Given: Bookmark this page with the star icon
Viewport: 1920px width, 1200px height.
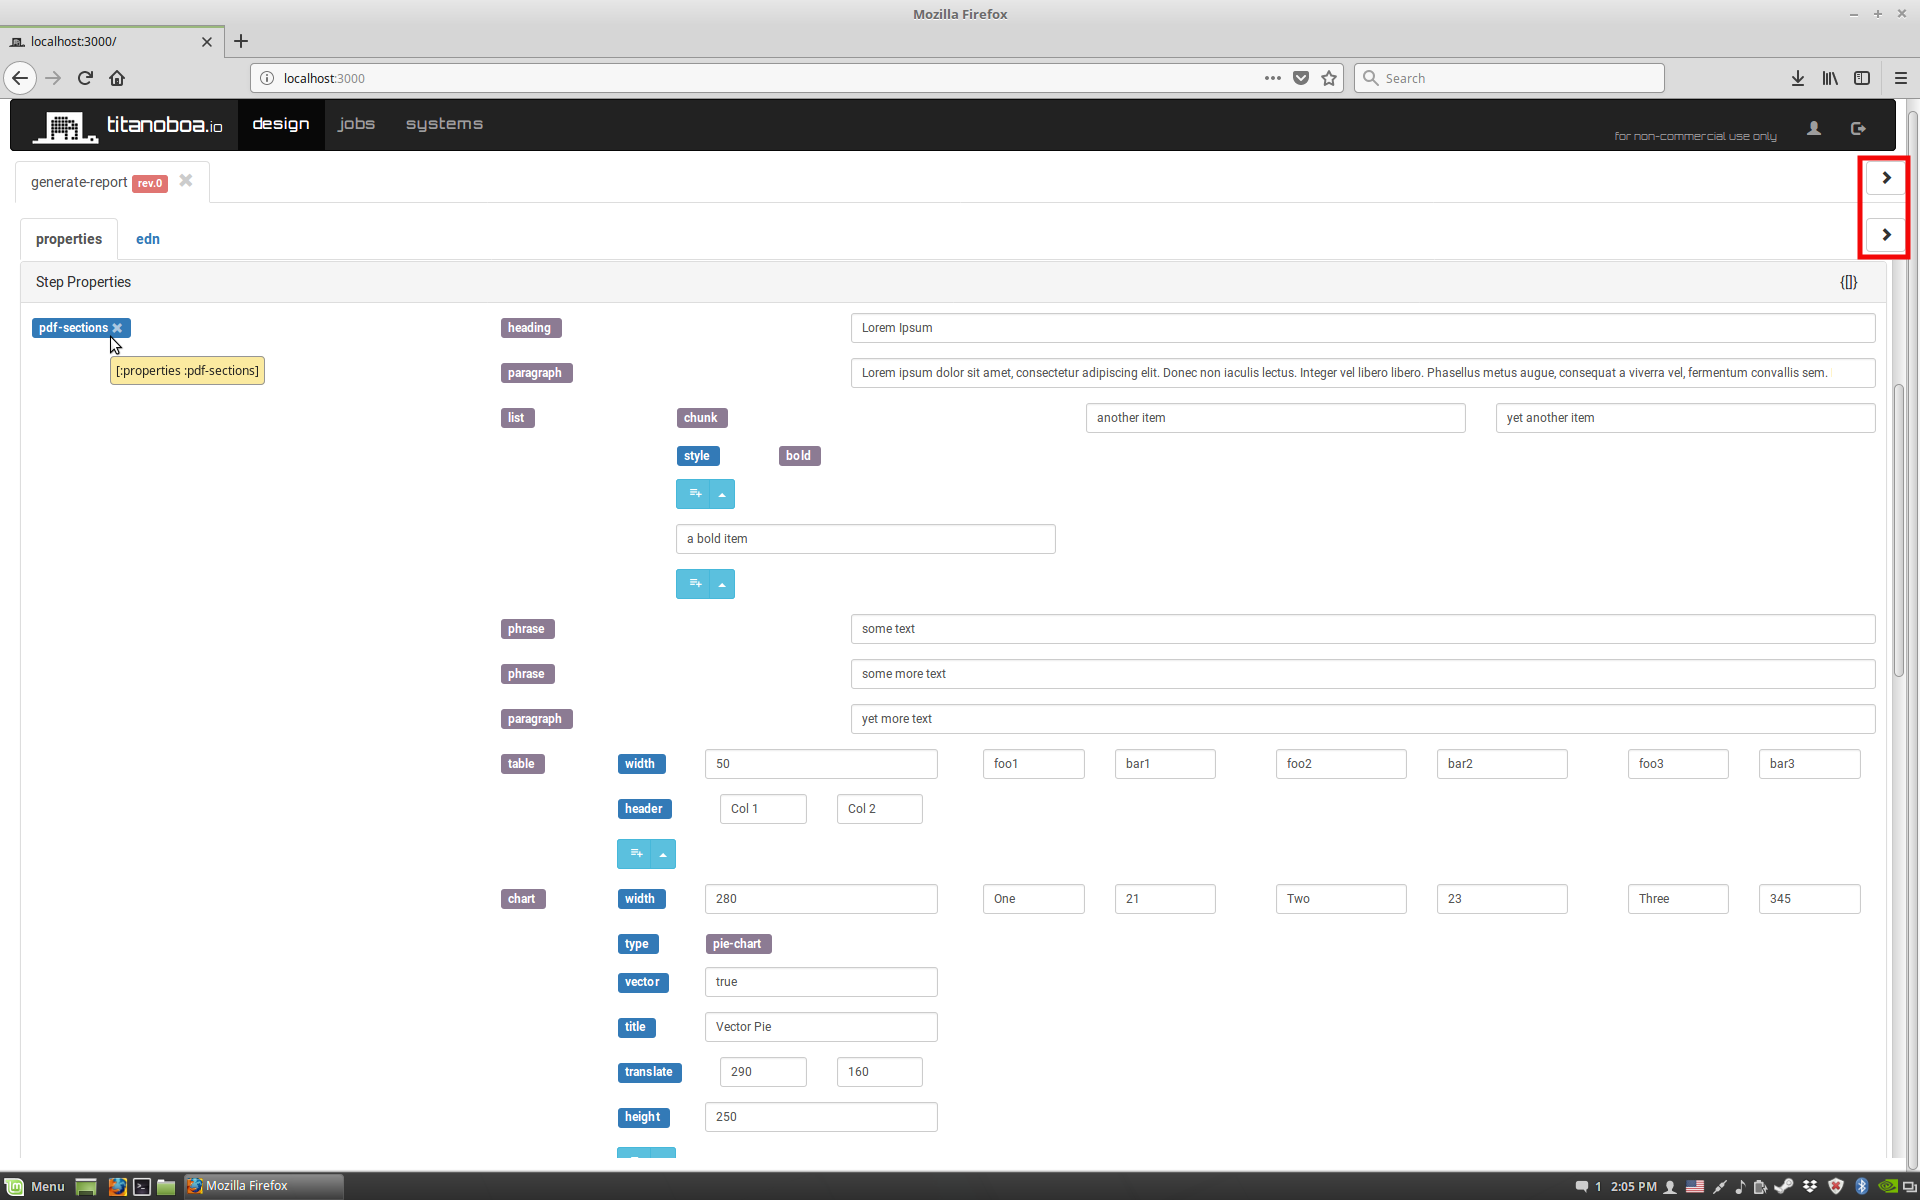Looking at the screenshot, I should click(x=1329, y=78).
